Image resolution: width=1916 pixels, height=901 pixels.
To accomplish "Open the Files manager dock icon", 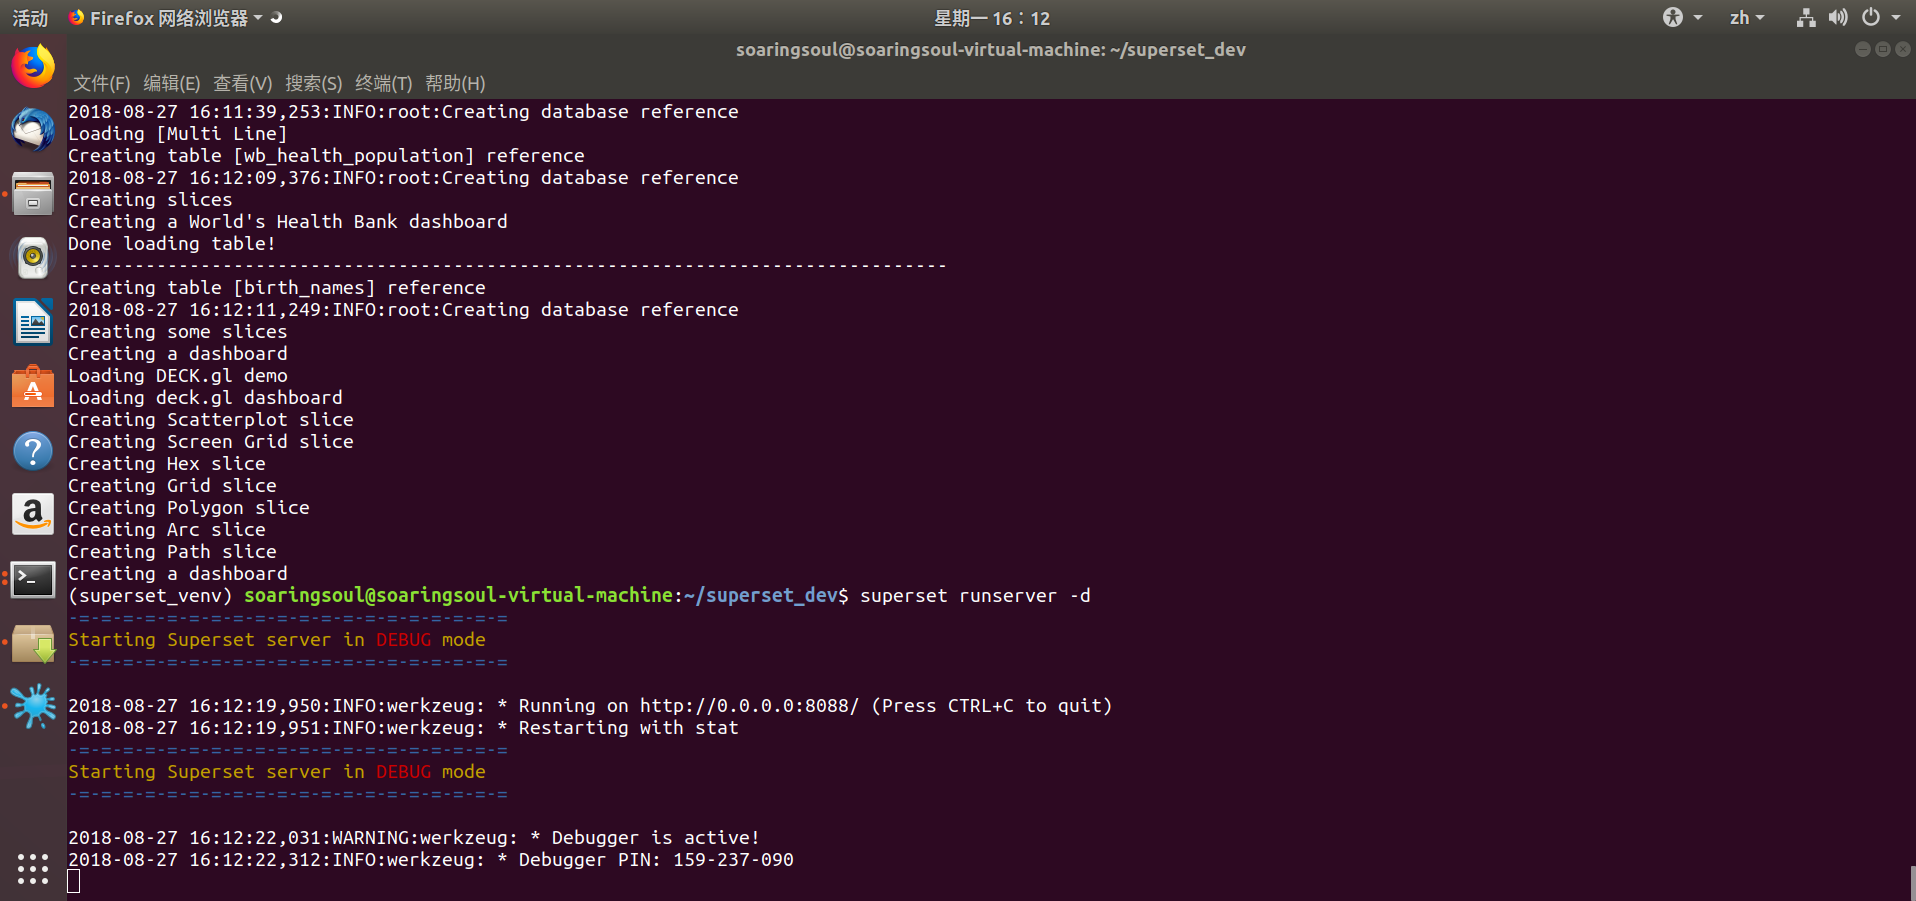I will pos(33,194).
